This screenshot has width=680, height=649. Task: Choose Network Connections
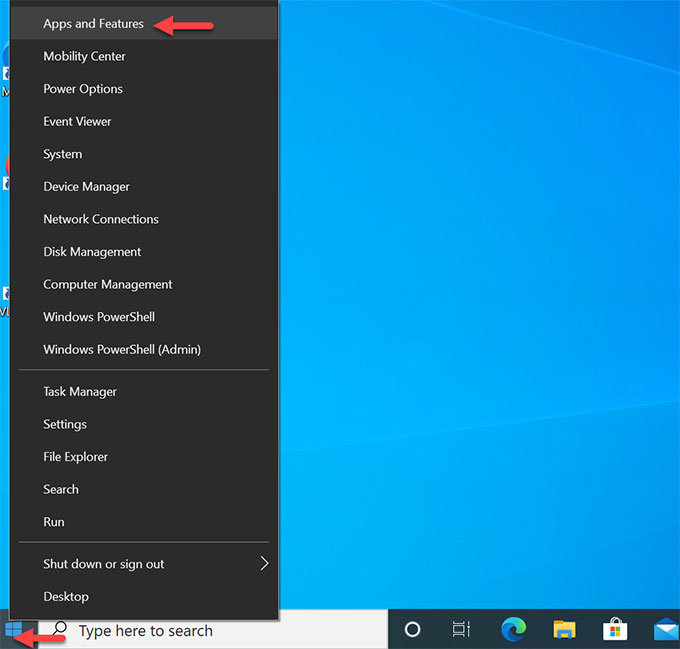click(144, 219)
